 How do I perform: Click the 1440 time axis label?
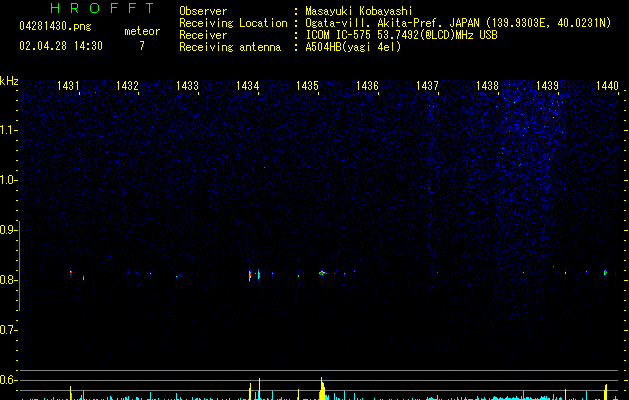point(607,86)
